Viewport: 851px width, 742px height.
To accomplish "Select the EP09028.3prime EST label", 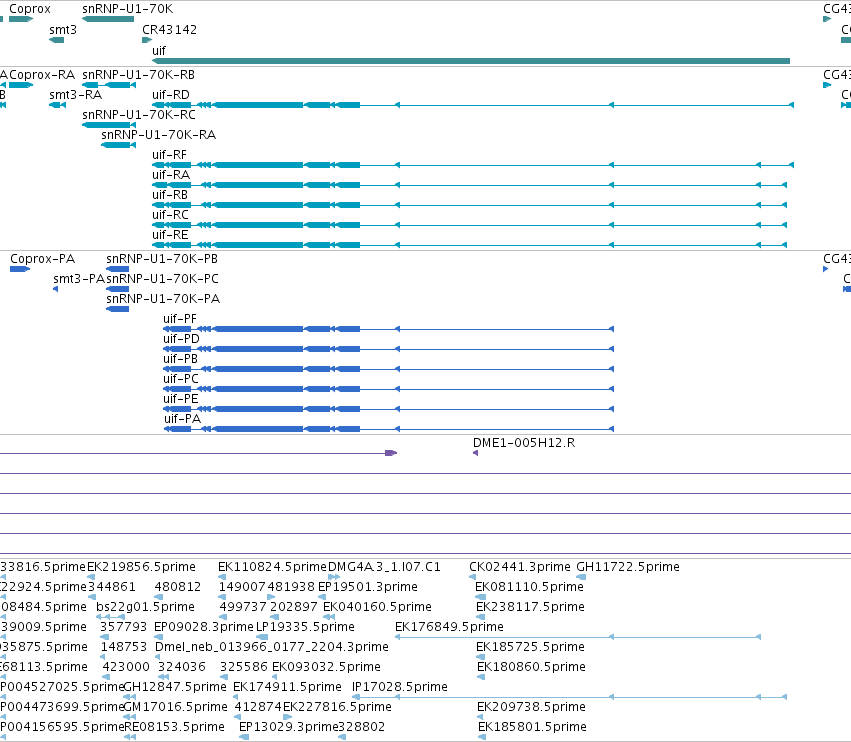I will (204, 627).
